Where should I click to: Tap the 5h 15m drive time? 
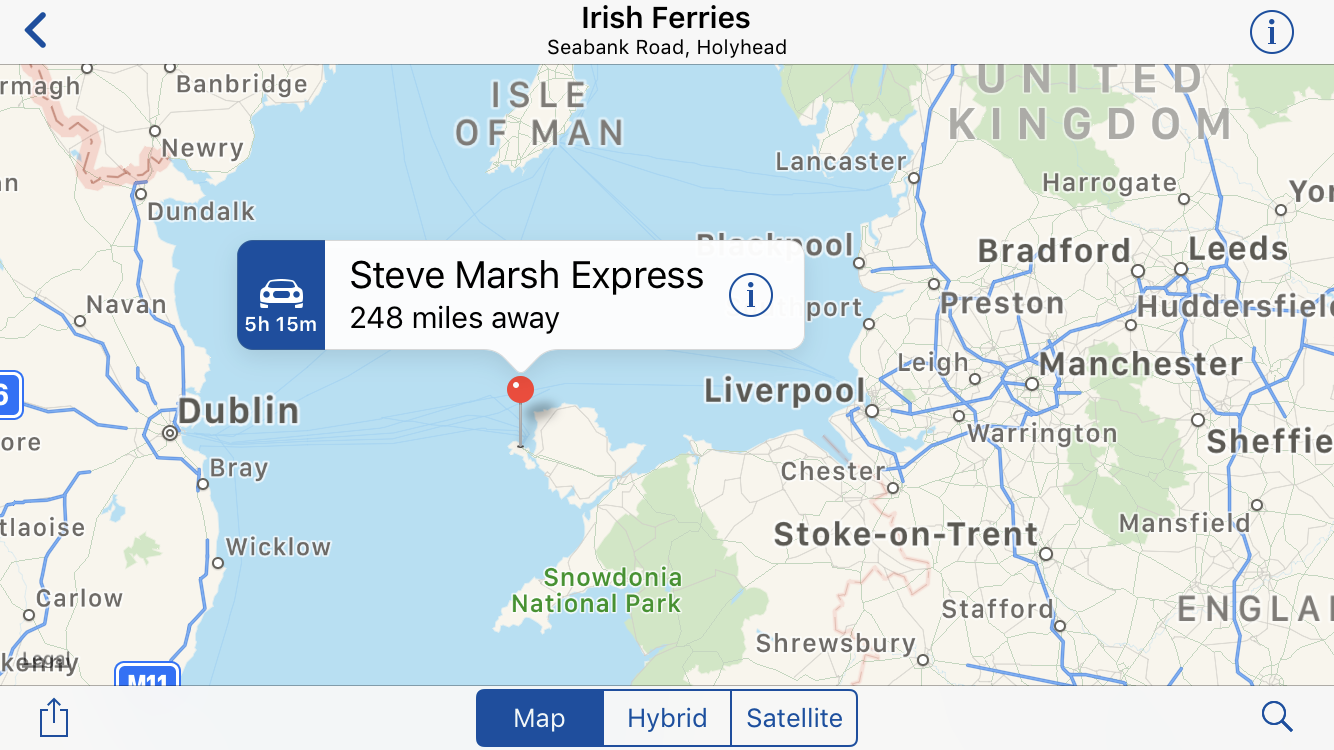point(281,325)
